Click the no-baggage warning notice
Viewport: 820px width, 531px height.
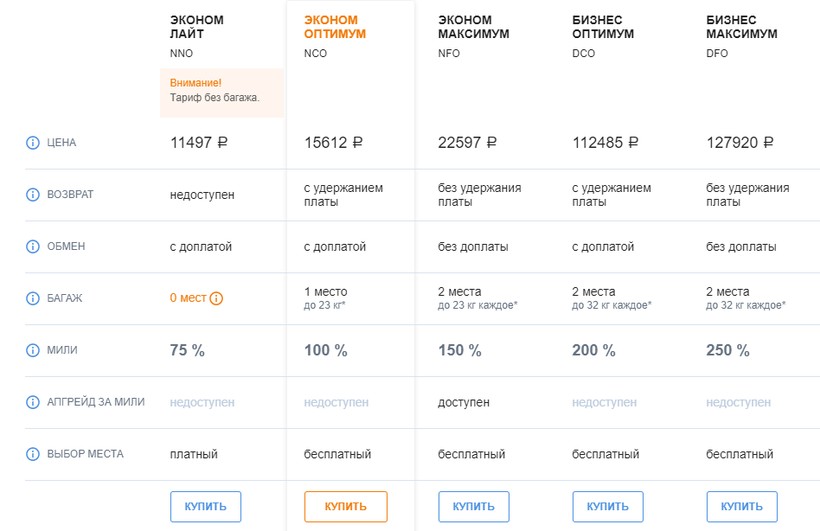(x=221, y=90)
